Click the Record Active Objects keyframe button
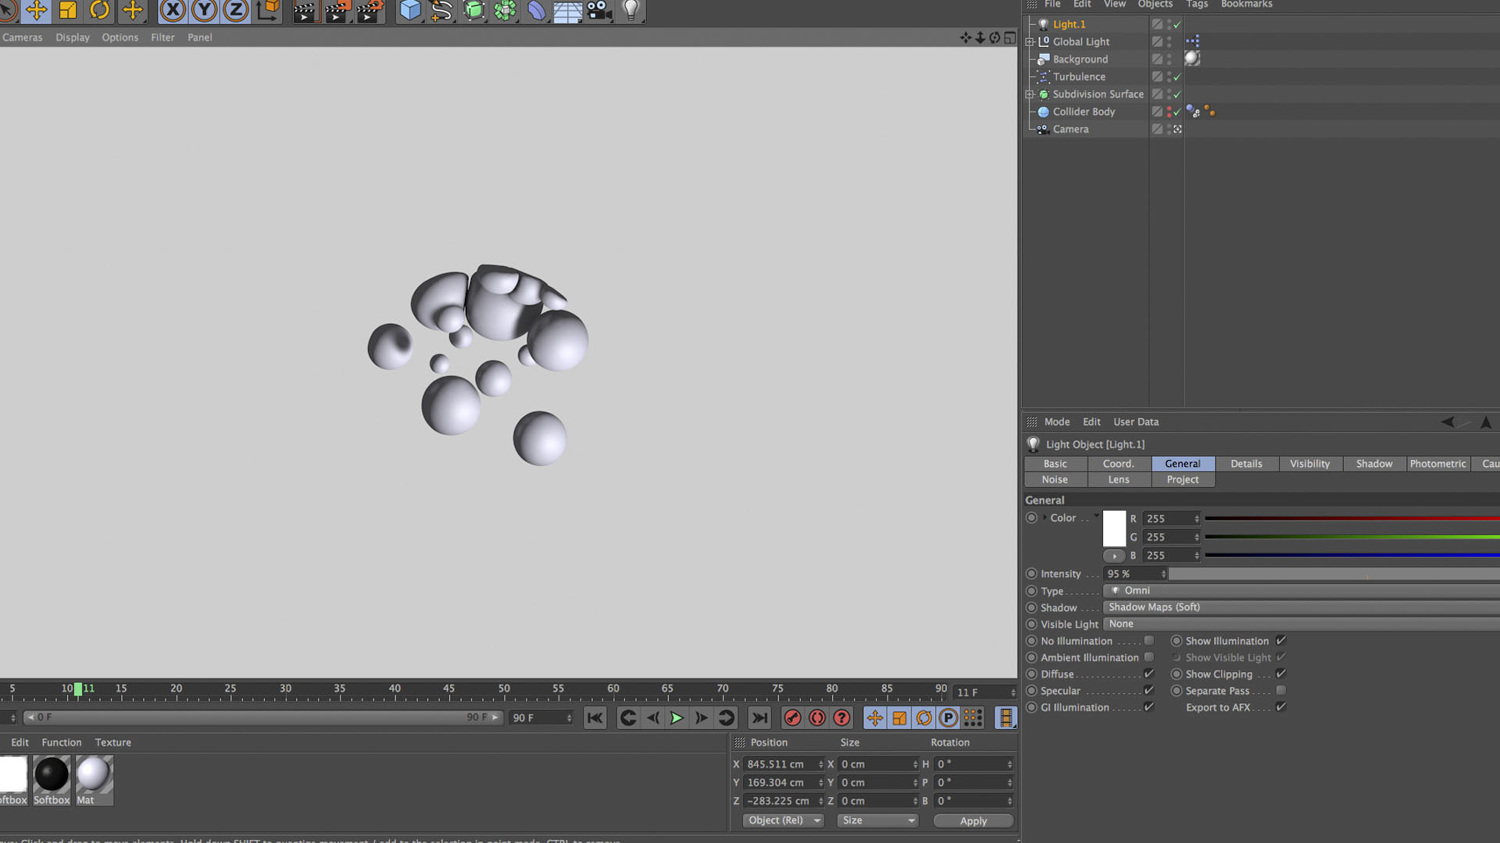 coord(792,718)
